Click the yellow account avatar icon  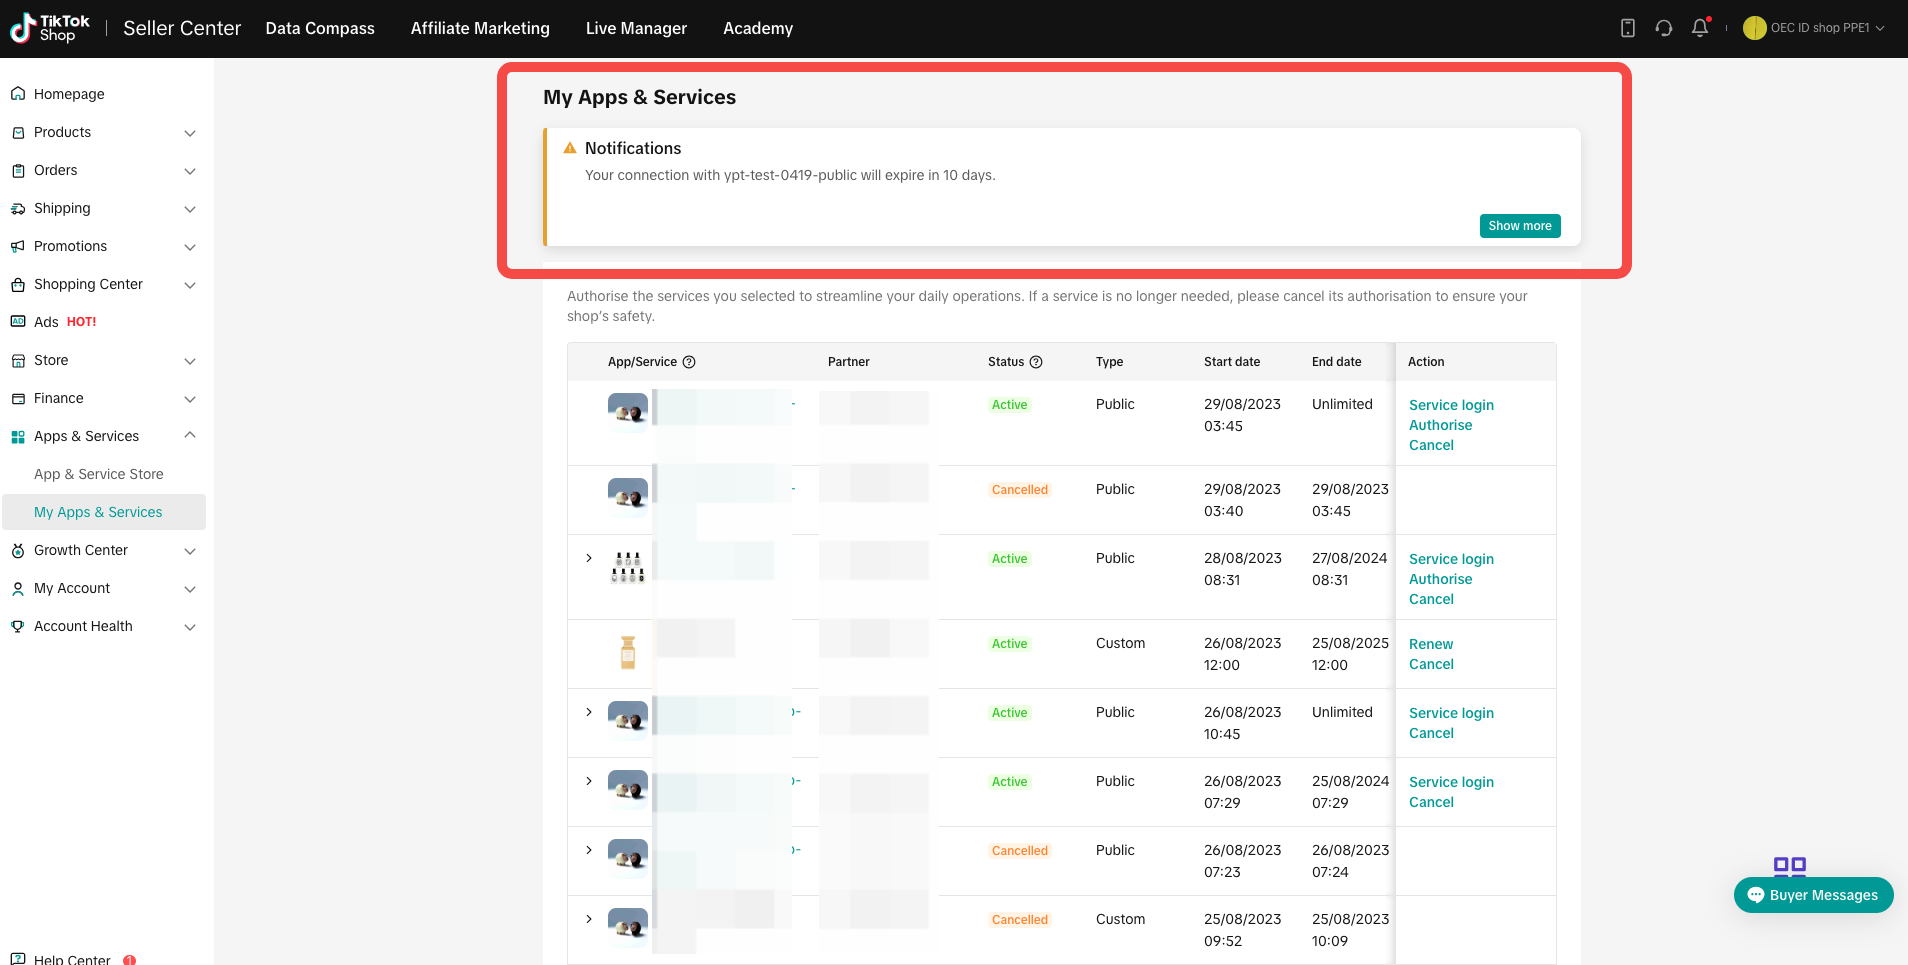pos(1754,28)
